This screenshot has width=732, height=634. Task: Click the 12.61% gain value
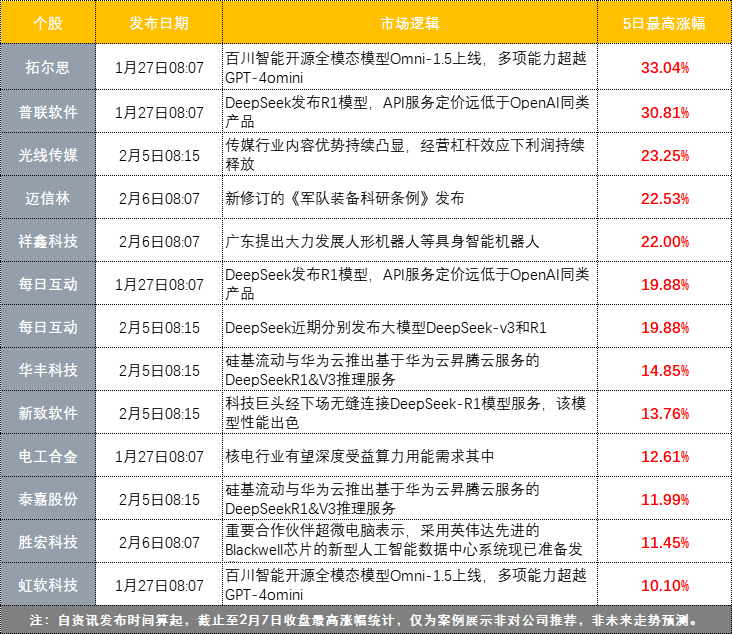(665, 456)
